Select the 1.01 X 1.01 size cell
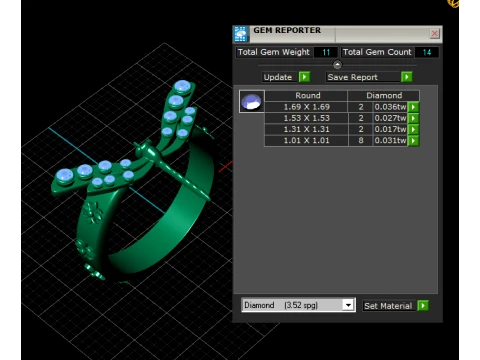The width and height of the screenshot is (480, 360). [x=306, y=140]
